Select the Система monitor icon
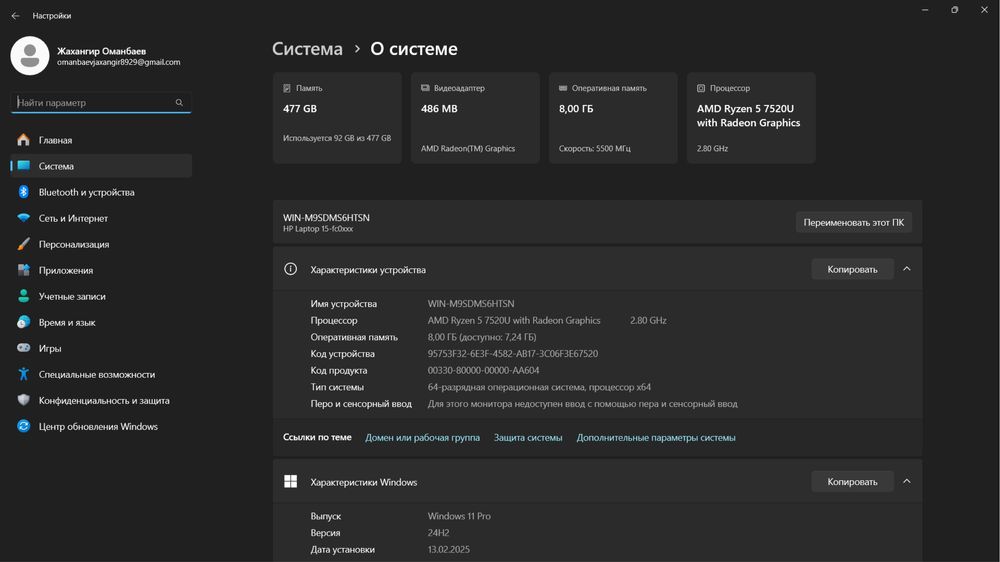1000x562 pixels. [x=24, y=166]
